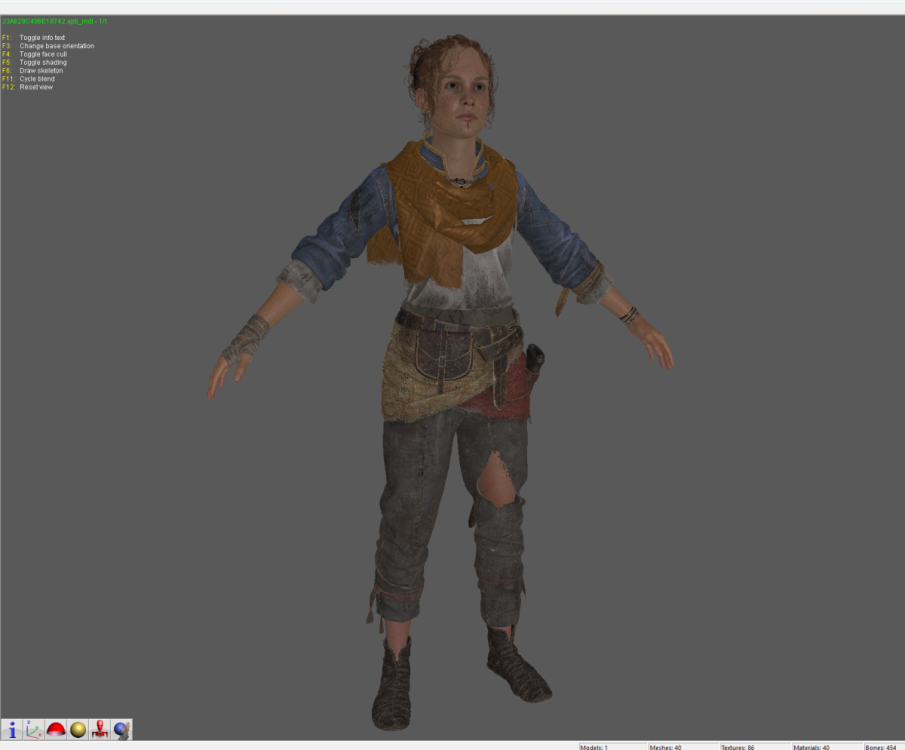Click 'Textures: 86' in the status bar
This screenshot has height=750, width=905.
click(738, 747)
